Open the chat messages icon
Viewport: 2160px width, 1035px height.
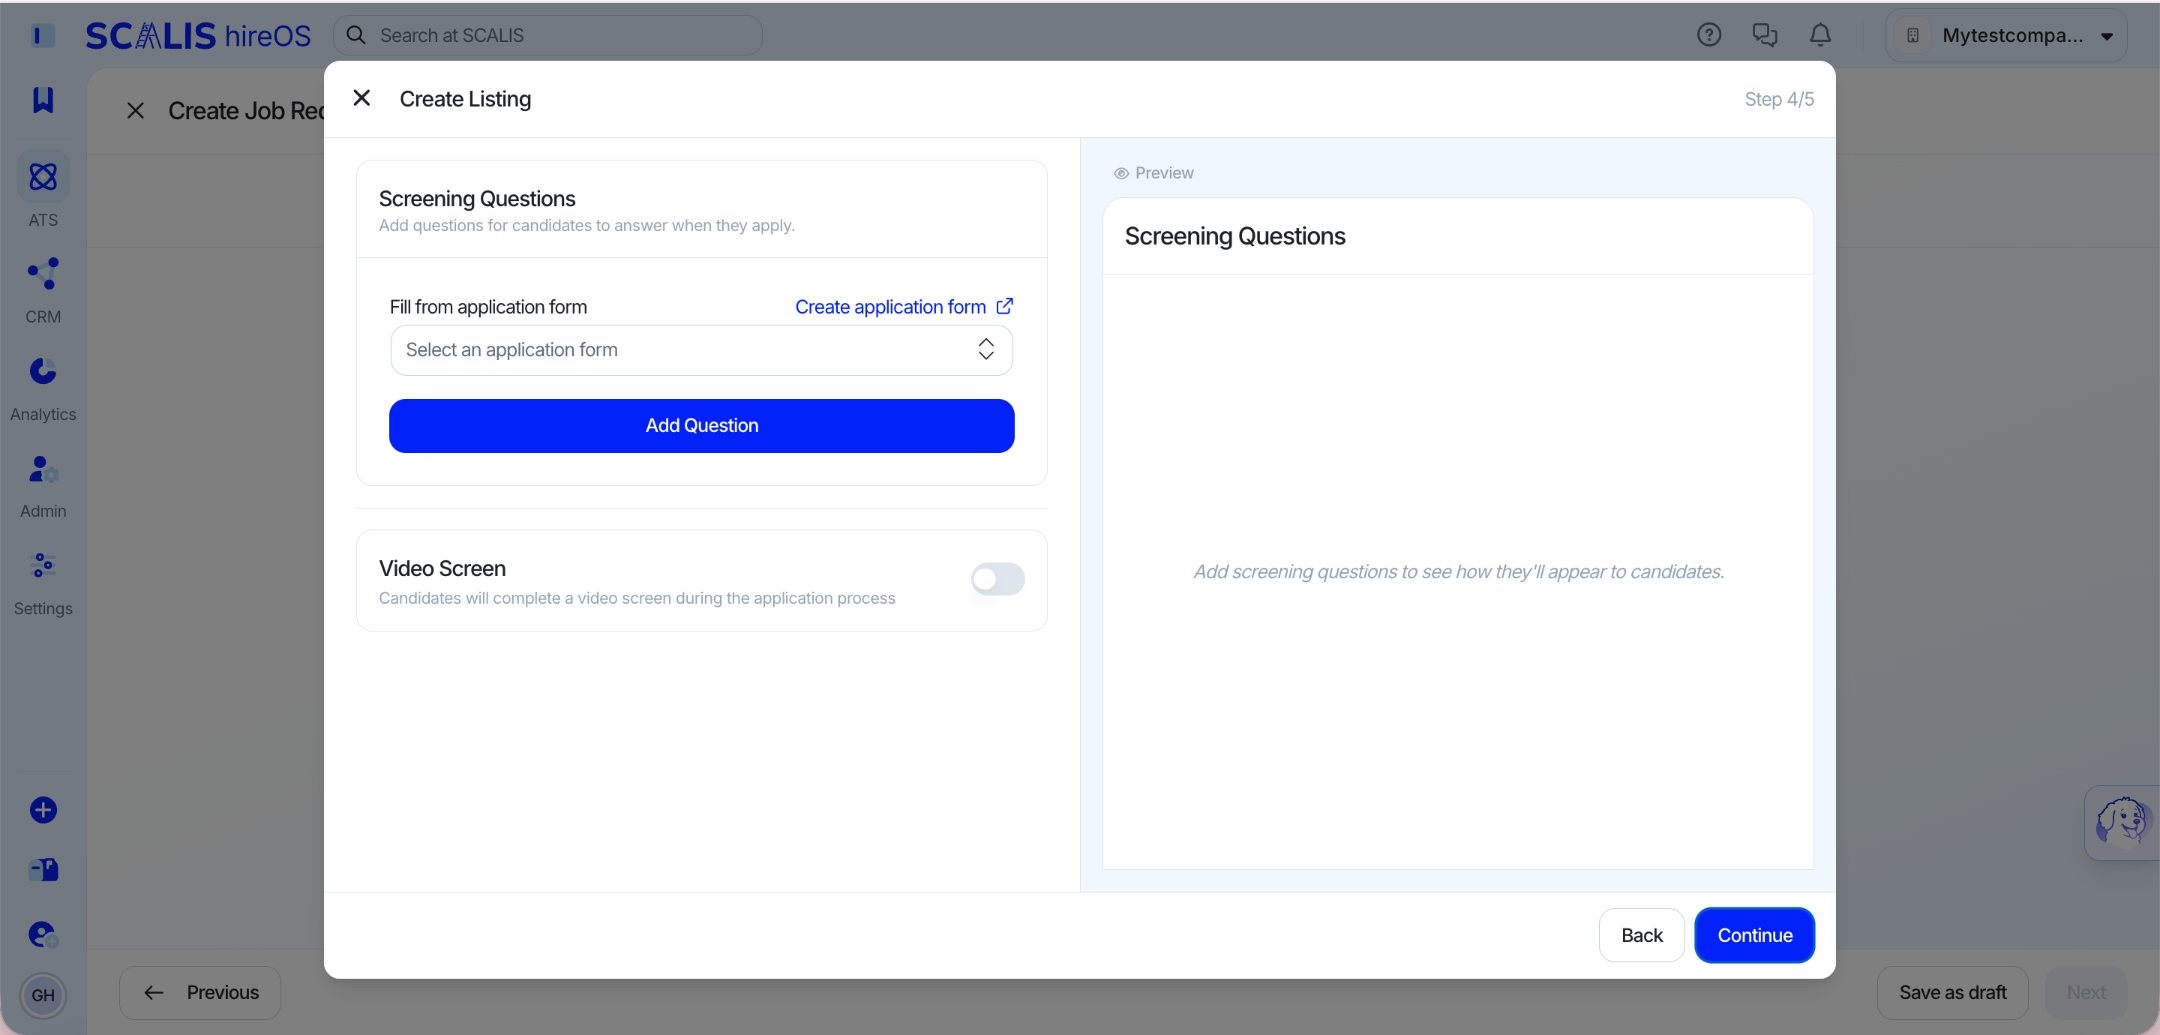(1765, 35)
